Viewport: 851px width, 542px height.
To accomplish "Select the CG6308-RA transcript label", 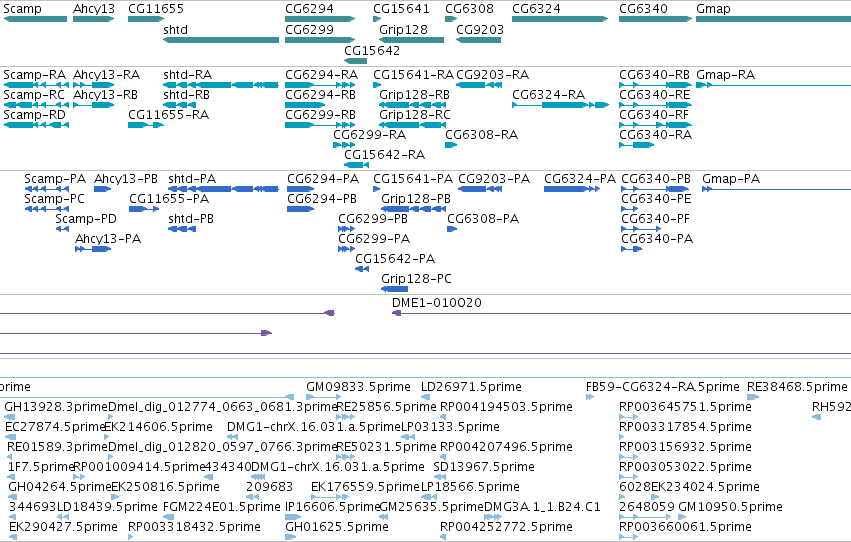I will click(481, 135).
